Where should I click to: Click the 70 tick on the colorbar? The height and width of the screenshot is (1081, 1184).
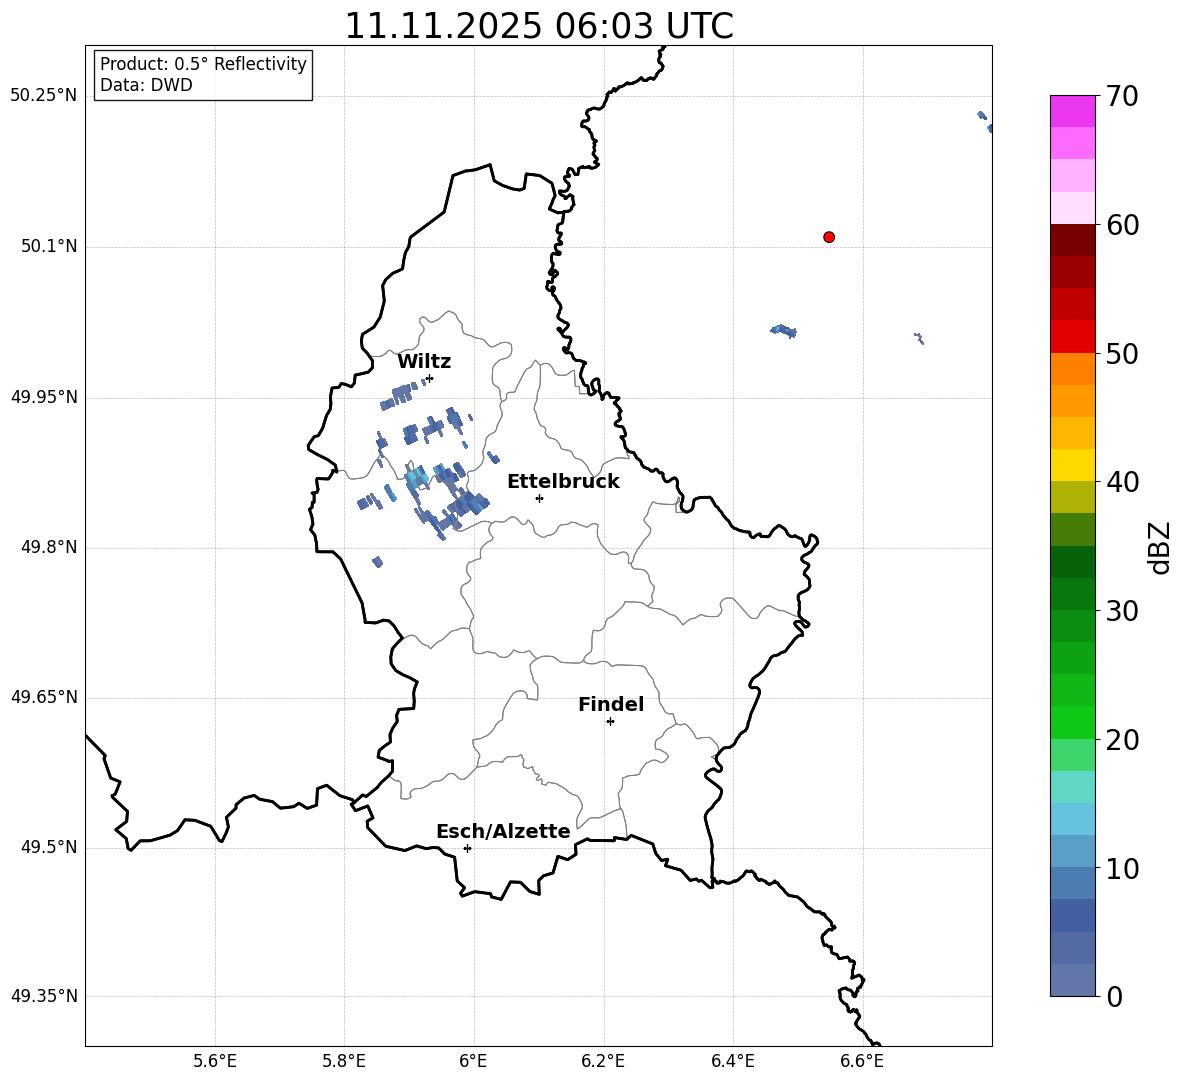pyautogui.click(x=1122, y=96)
